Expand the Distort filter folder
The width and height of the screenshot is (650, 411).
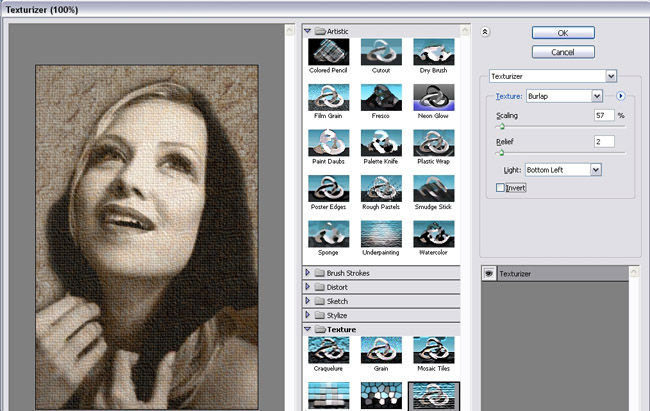pyautogui.click(x=307, y=287)
